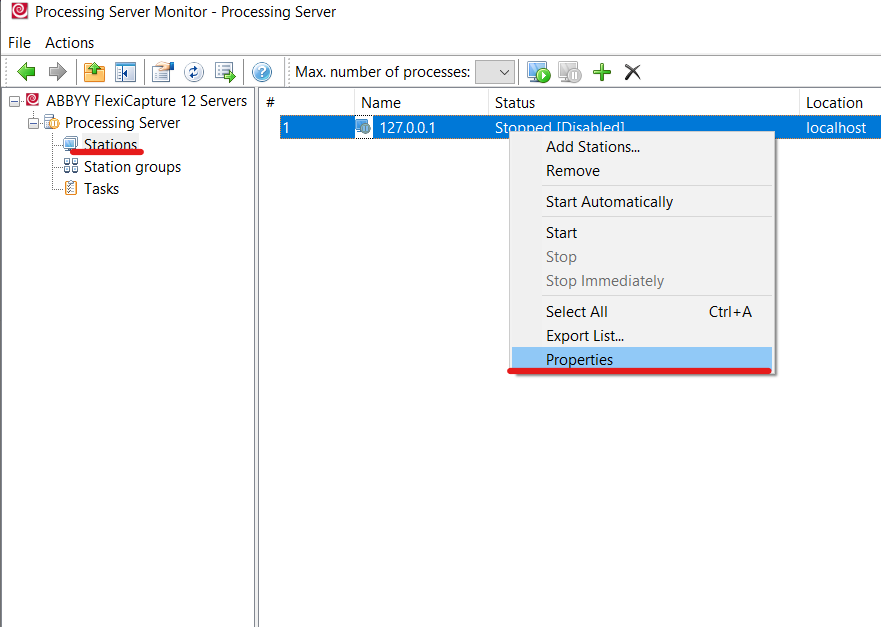Click the Refresh toolbar icon

194,72
